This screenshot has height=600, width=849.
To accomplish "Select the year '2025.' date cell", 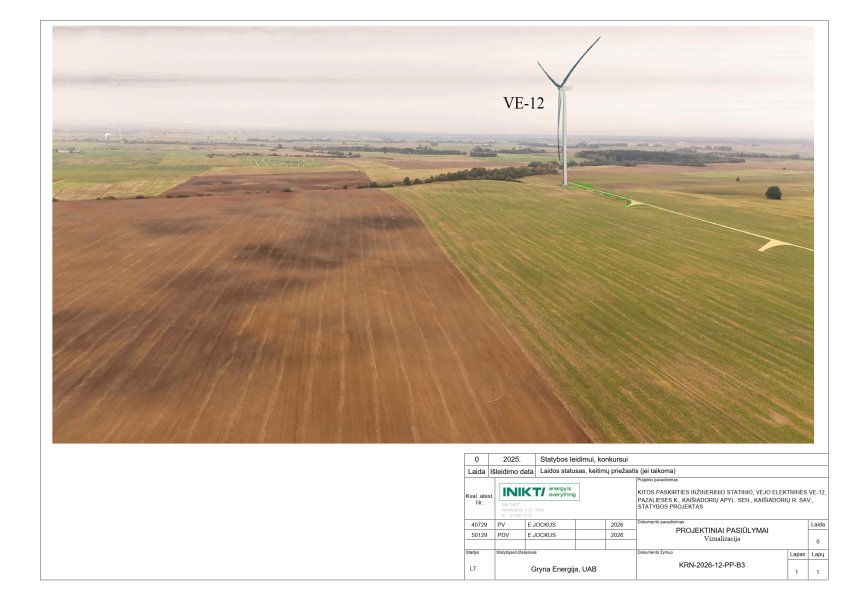I will click(512, 459).
